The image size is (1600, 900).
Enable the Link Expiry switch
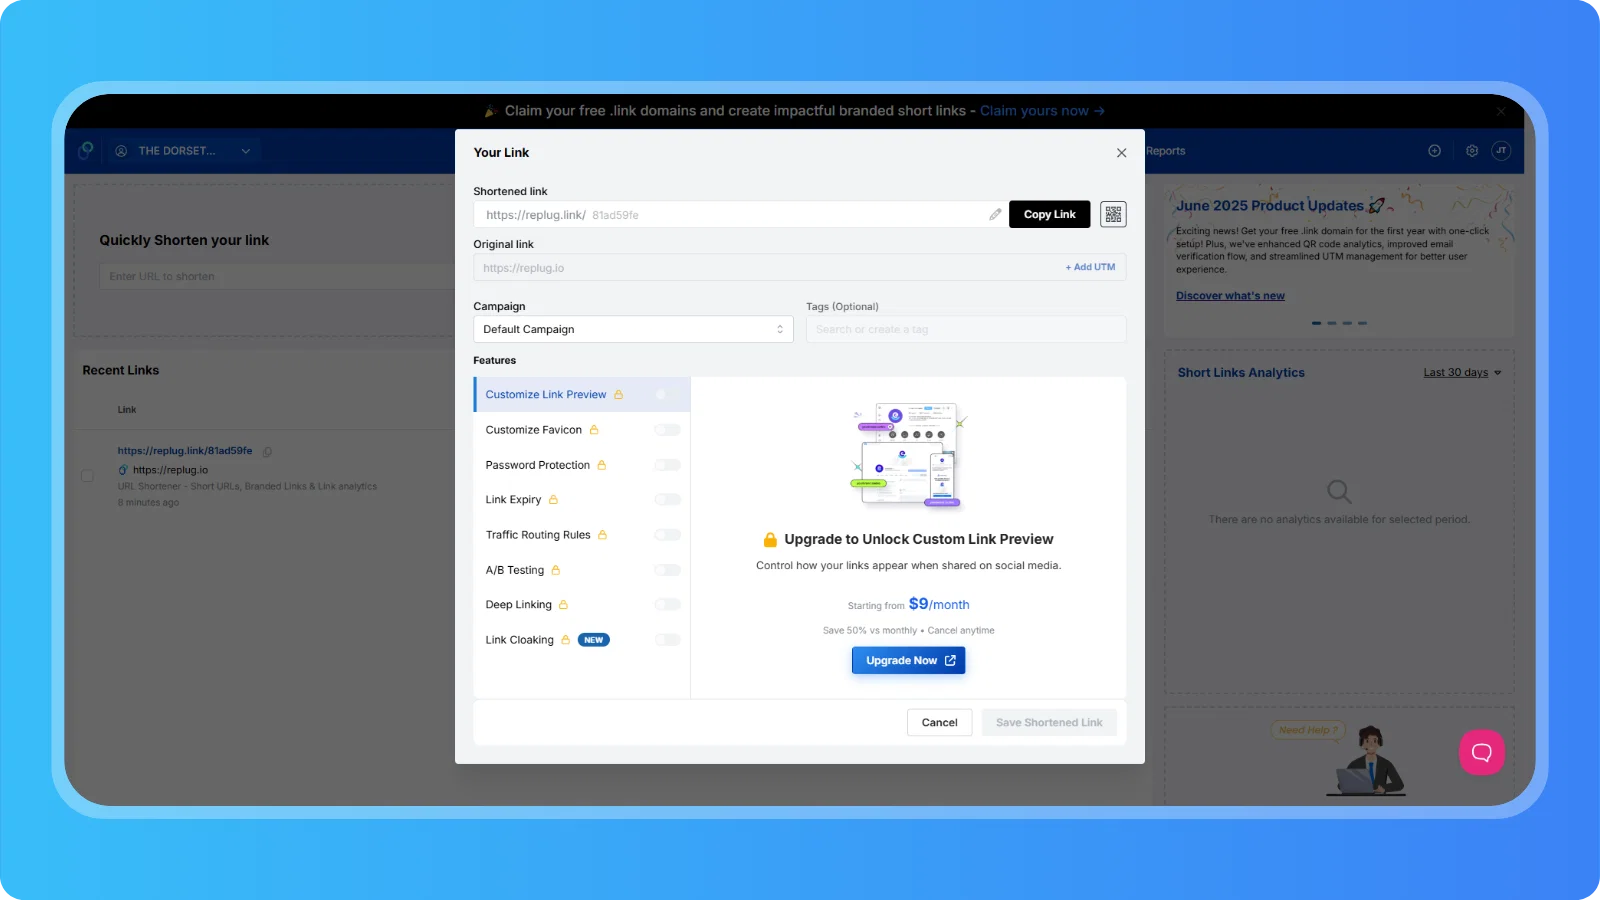[667, 500]
